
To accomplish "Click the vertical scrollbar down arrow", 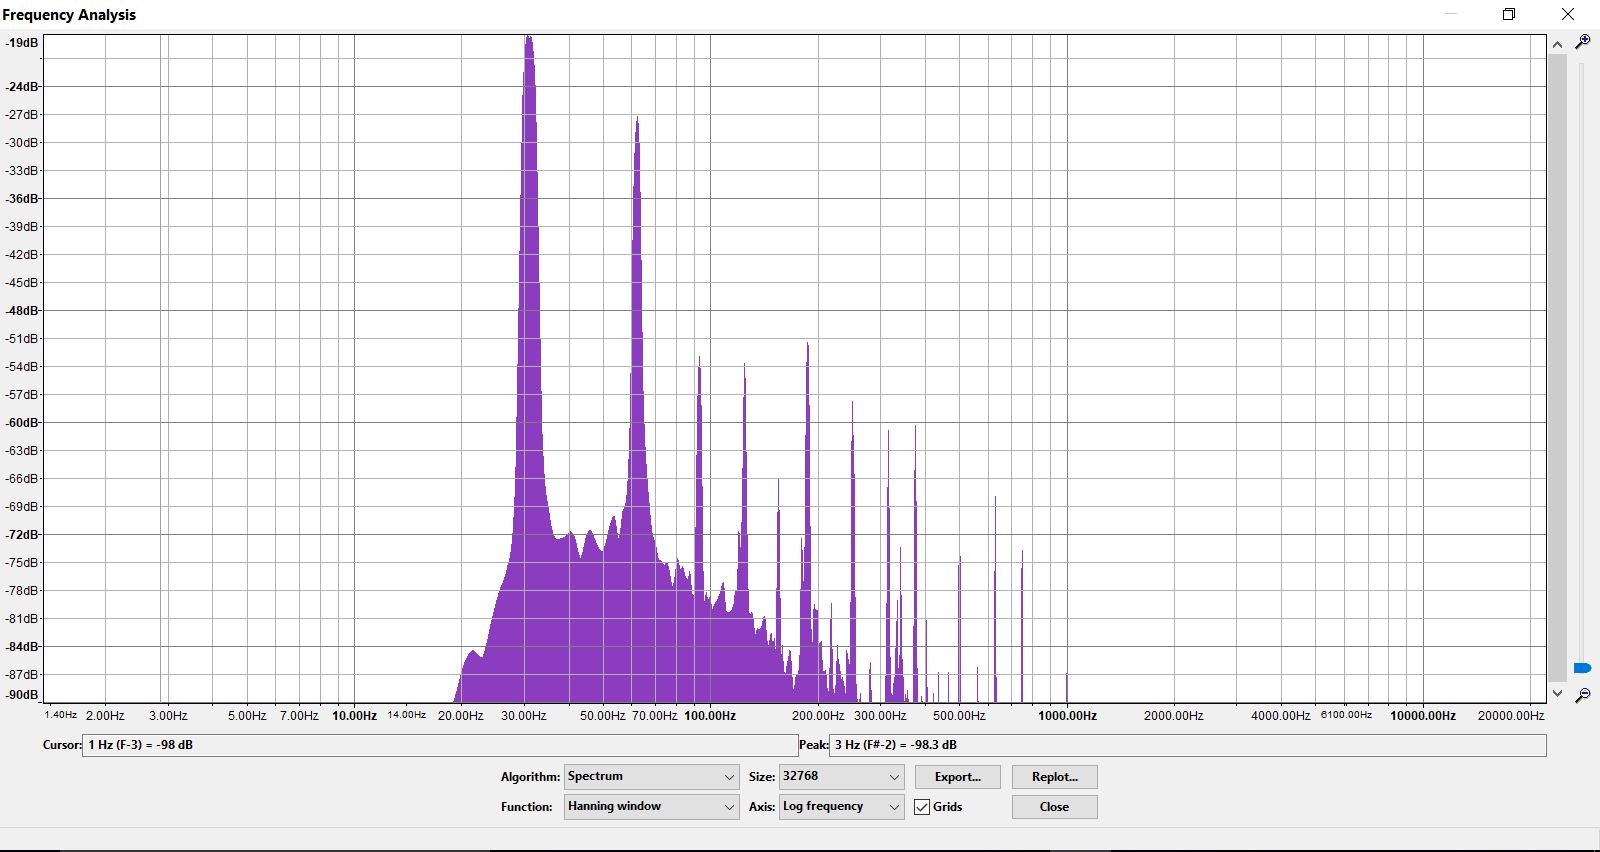I will click(x=1557, y=693).
